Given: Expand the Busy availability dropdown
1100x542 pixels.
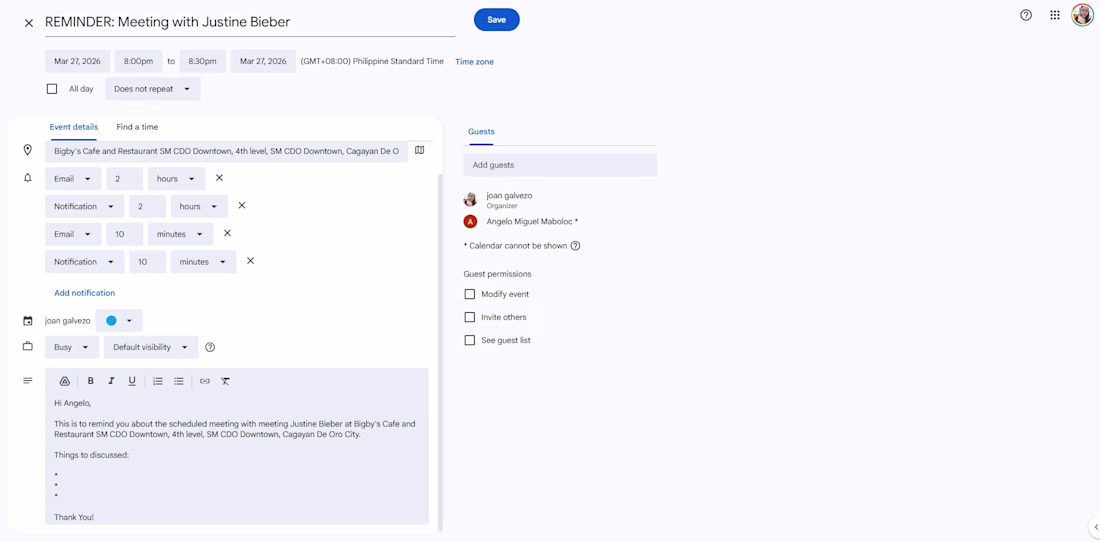Looking at the screenshot, I should 71,347.
